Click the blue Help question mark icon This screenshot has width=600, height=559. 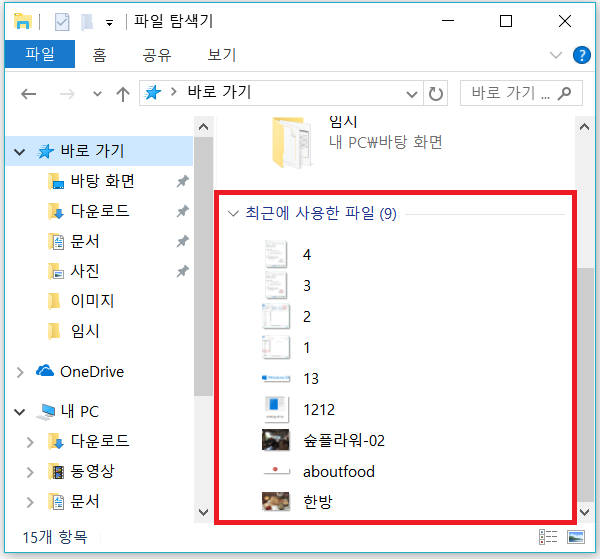[x=582, y=55]
